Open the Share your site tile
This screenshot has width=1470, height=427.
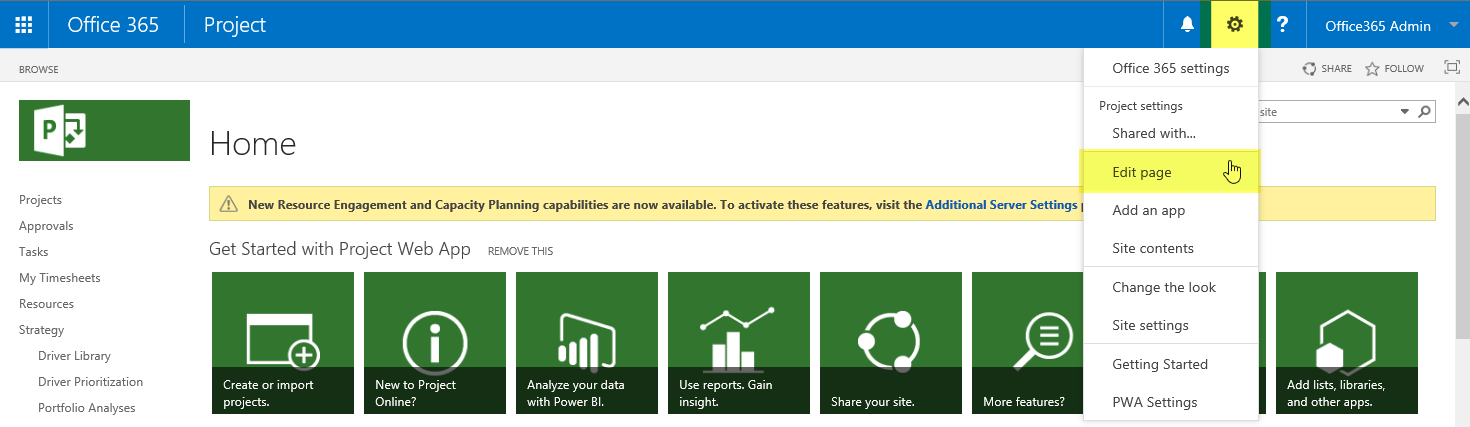click(x=891, y=343)
